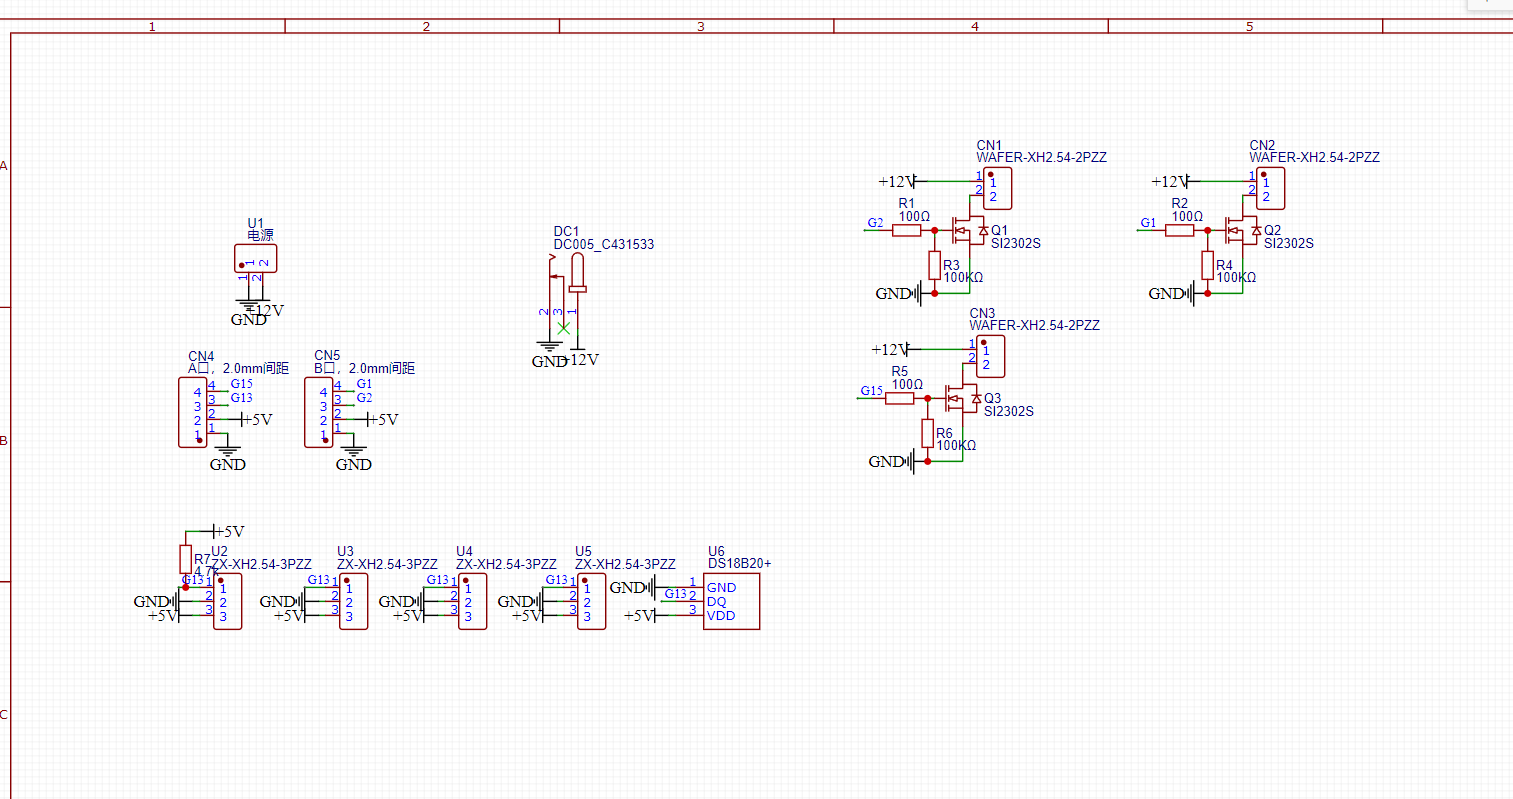Select the U6 DS18B20+ sensor block

[731, 601]
